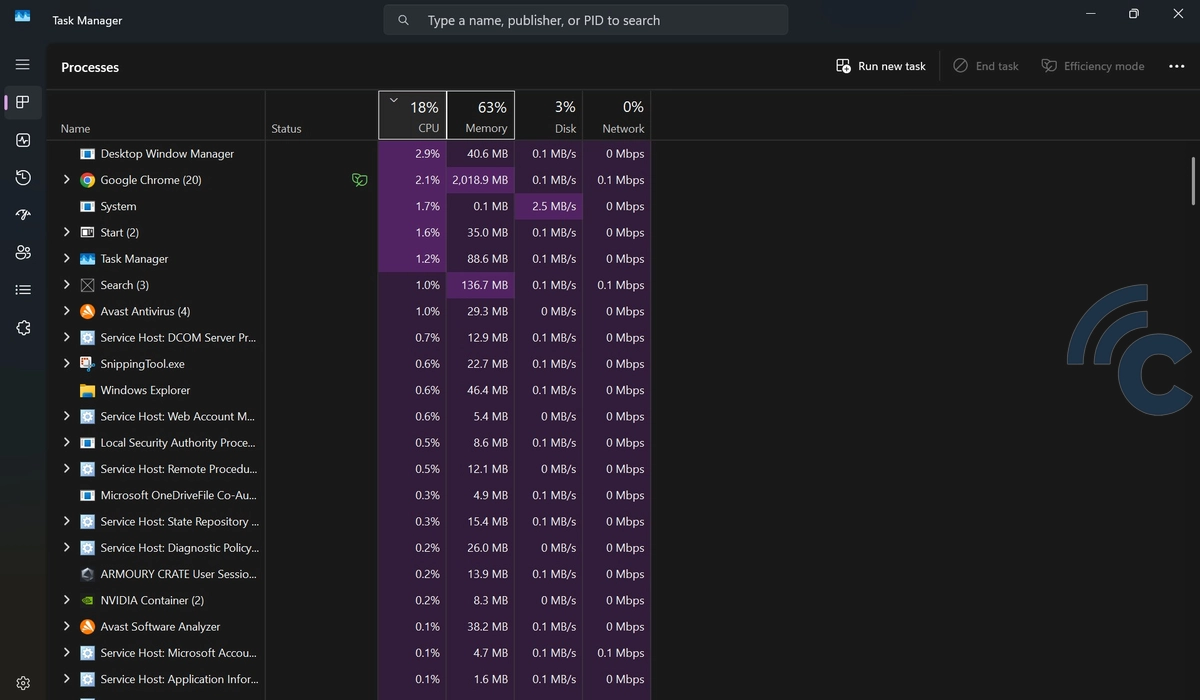This screenshot has width=1200, height=700.
Task: Click the process search input field
Action: click(x=586, y=20)
